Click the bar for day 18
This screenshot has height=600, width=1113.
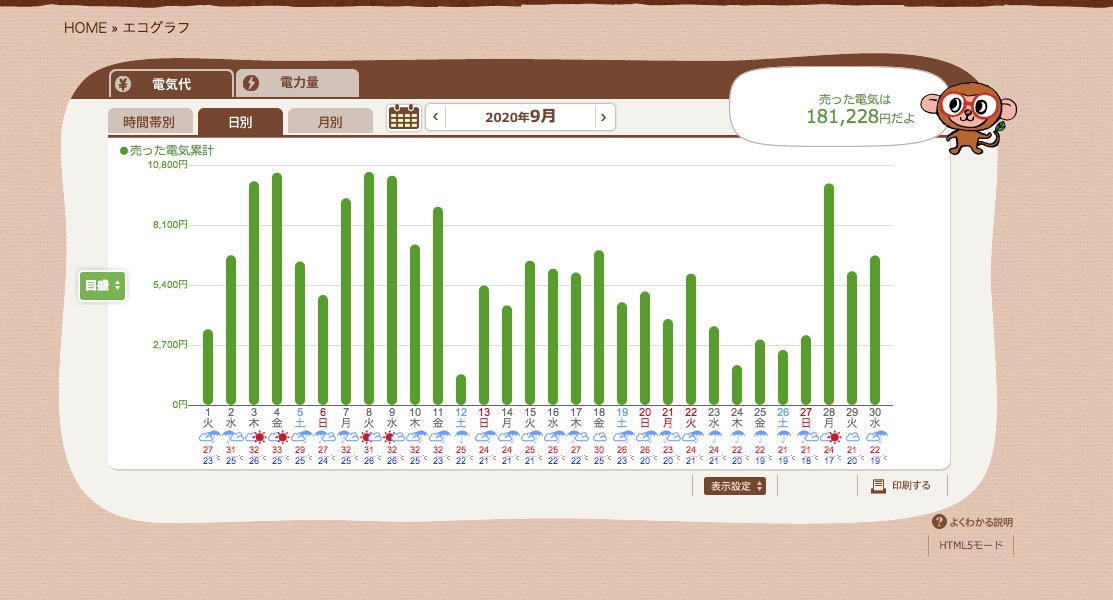pos(599,327)
